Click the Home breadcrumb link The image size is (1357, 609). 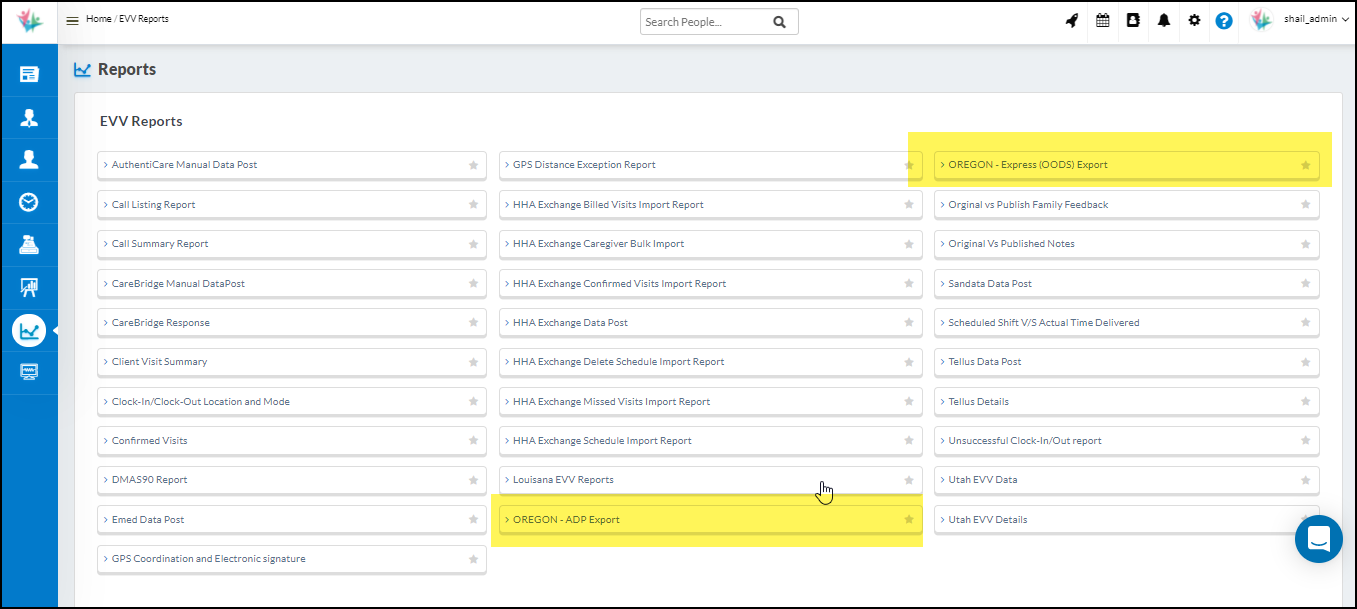98,19
